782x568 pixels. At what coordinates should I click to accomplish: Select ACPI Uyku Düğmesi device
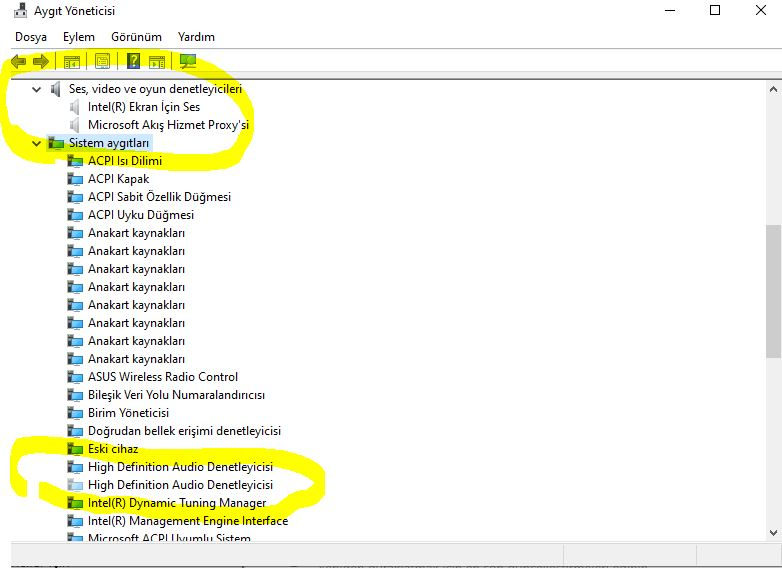pos(141,215)
